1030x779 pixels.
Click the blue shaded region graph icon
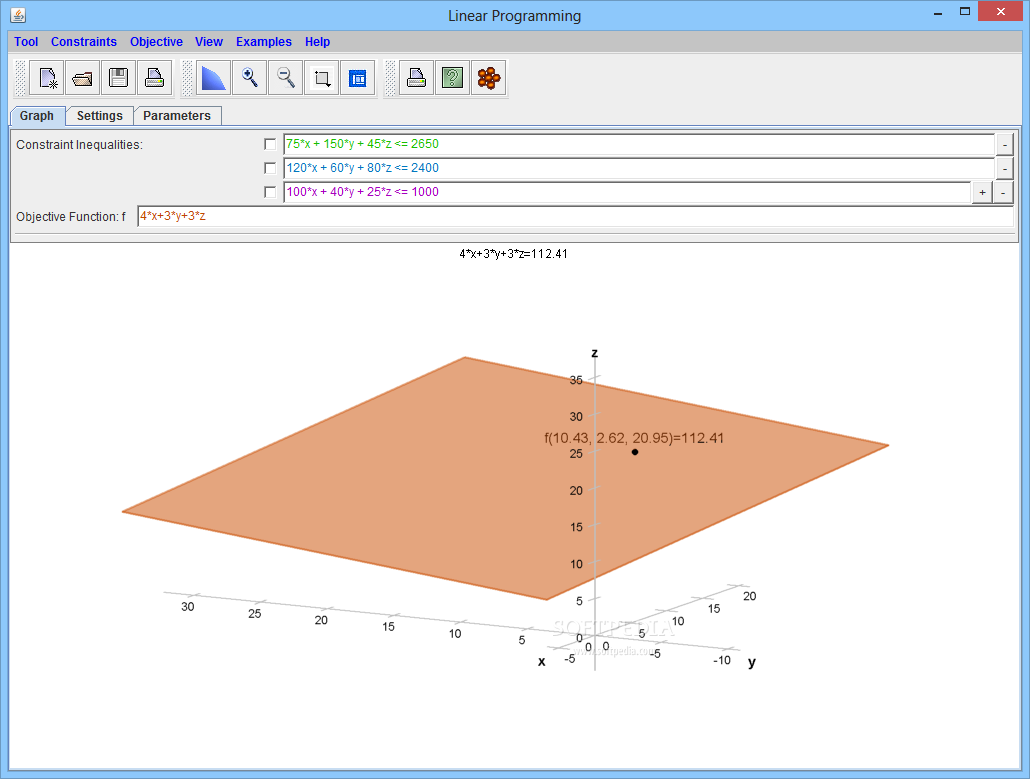[213, 78]
